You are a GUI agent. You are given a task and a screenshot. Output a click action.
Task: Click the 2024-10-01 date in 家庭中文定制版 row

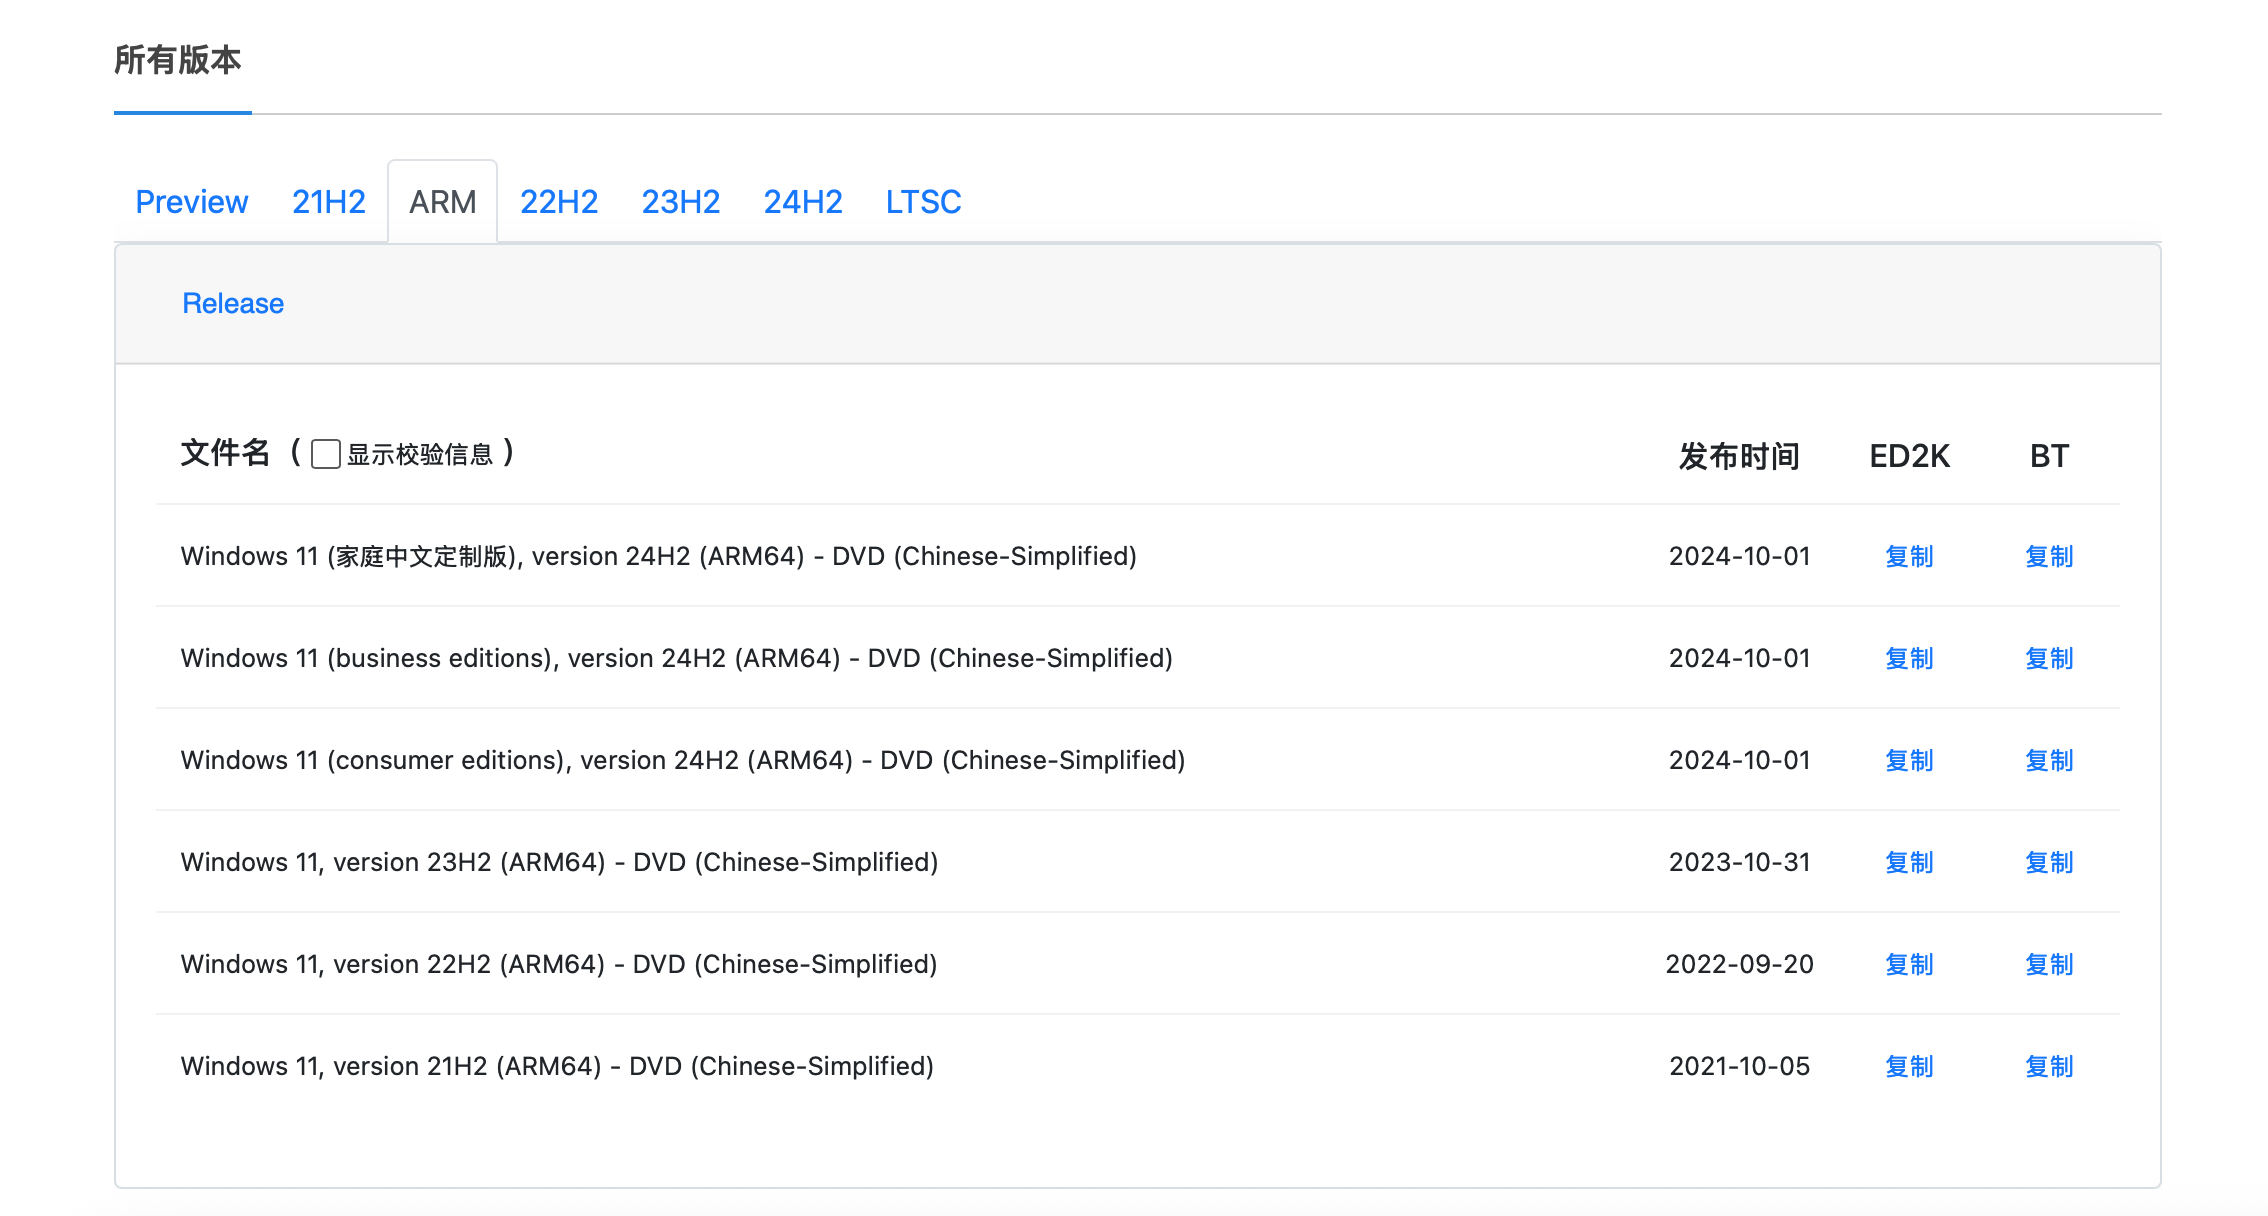click(x=1739, y=556)
